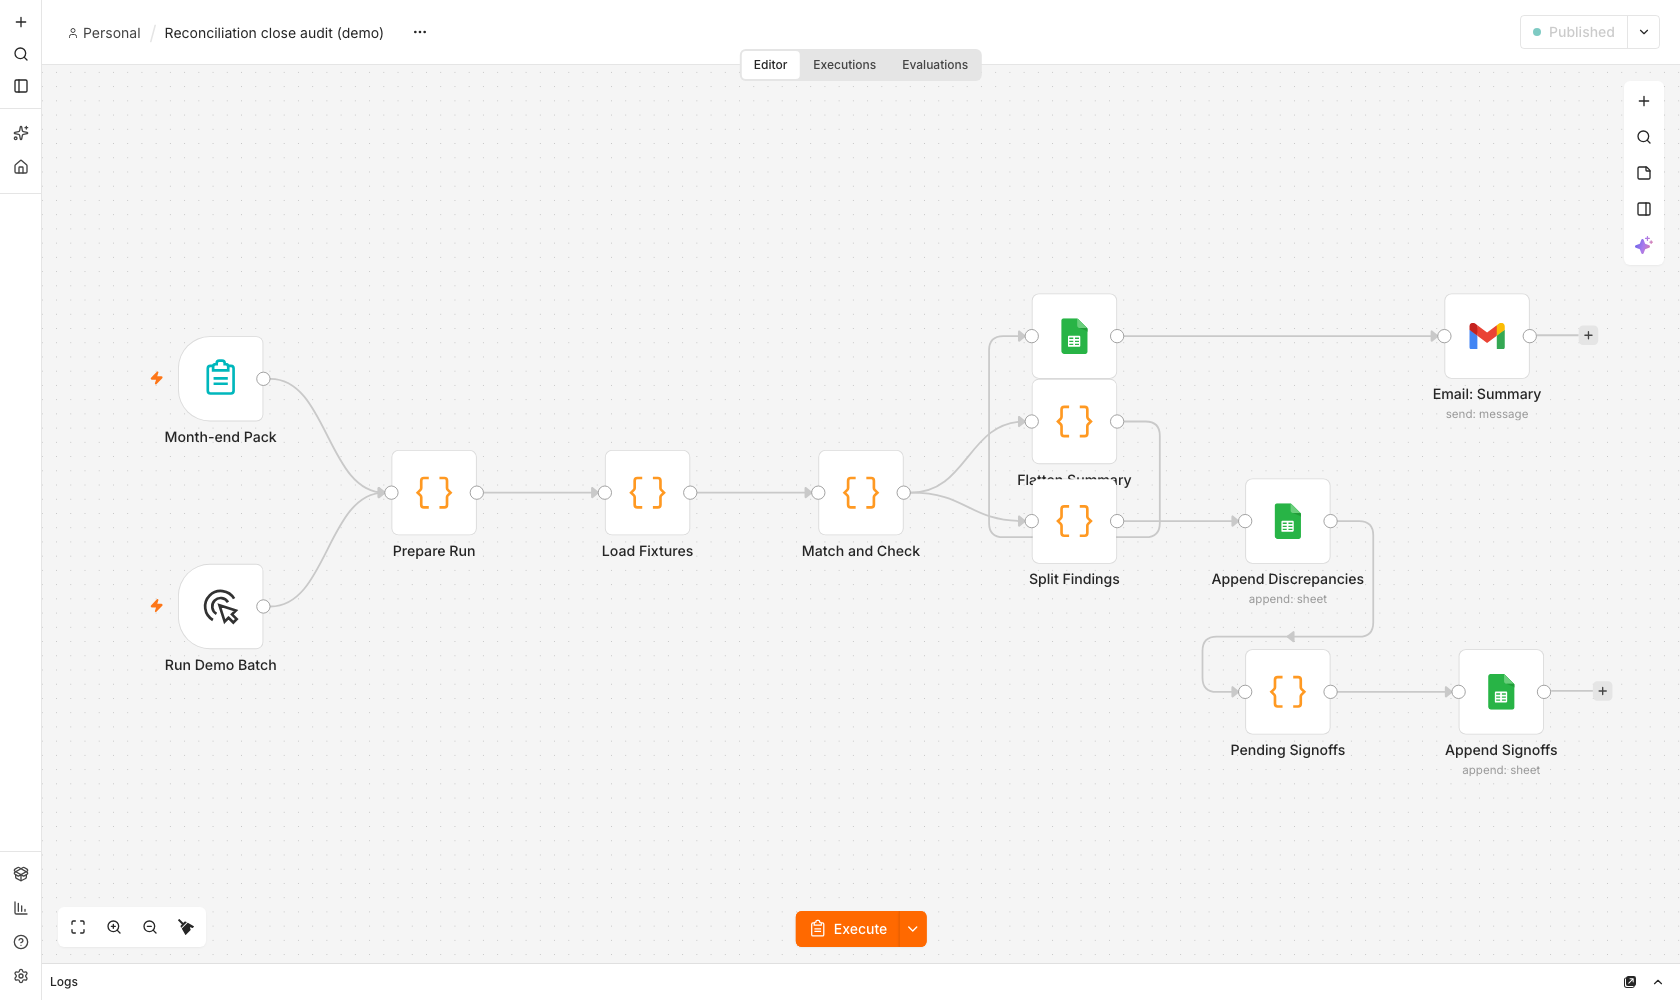Open workflow actions three-dot menu
Viewport: 1680px width, 1000px height.
coord(420,32)
